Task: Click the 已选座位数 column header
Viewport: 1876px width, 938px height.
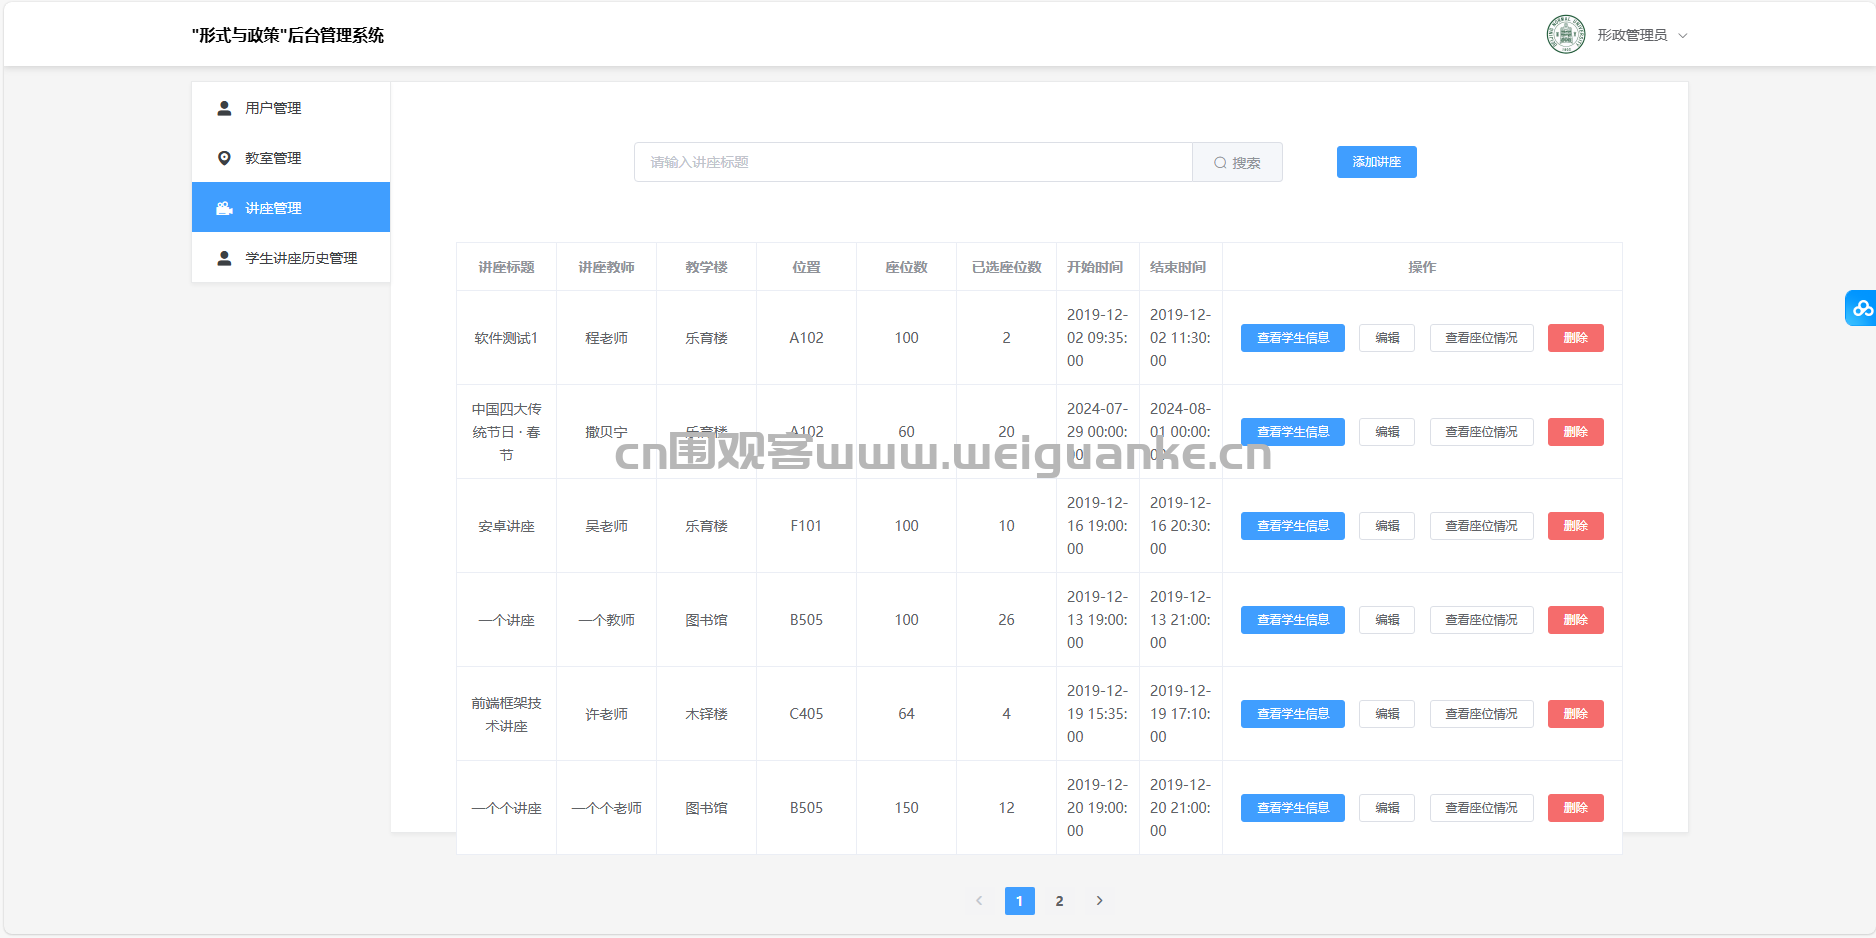Action: click(x=1006, y=267)
